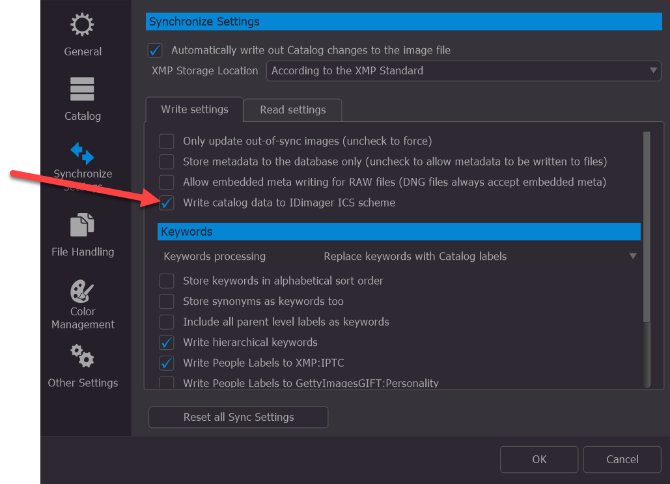Open File Handling documents icon
The height and width of the screenshot is (484, 670).
(82, 225)
